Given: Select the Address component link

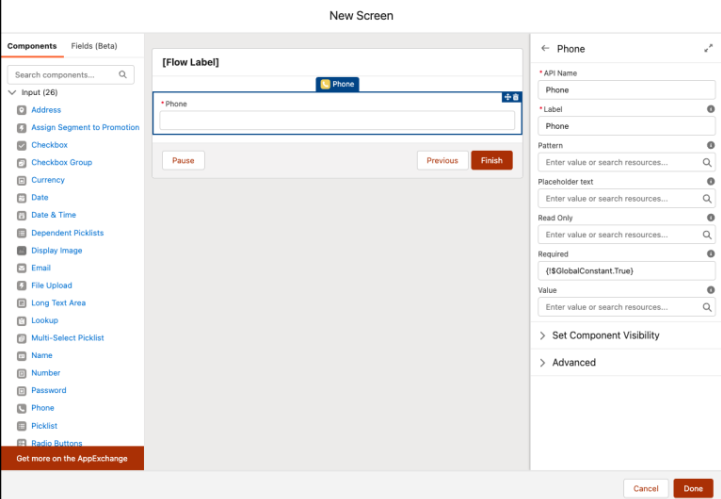Looking at the screenshot, I should click(46, 110).
